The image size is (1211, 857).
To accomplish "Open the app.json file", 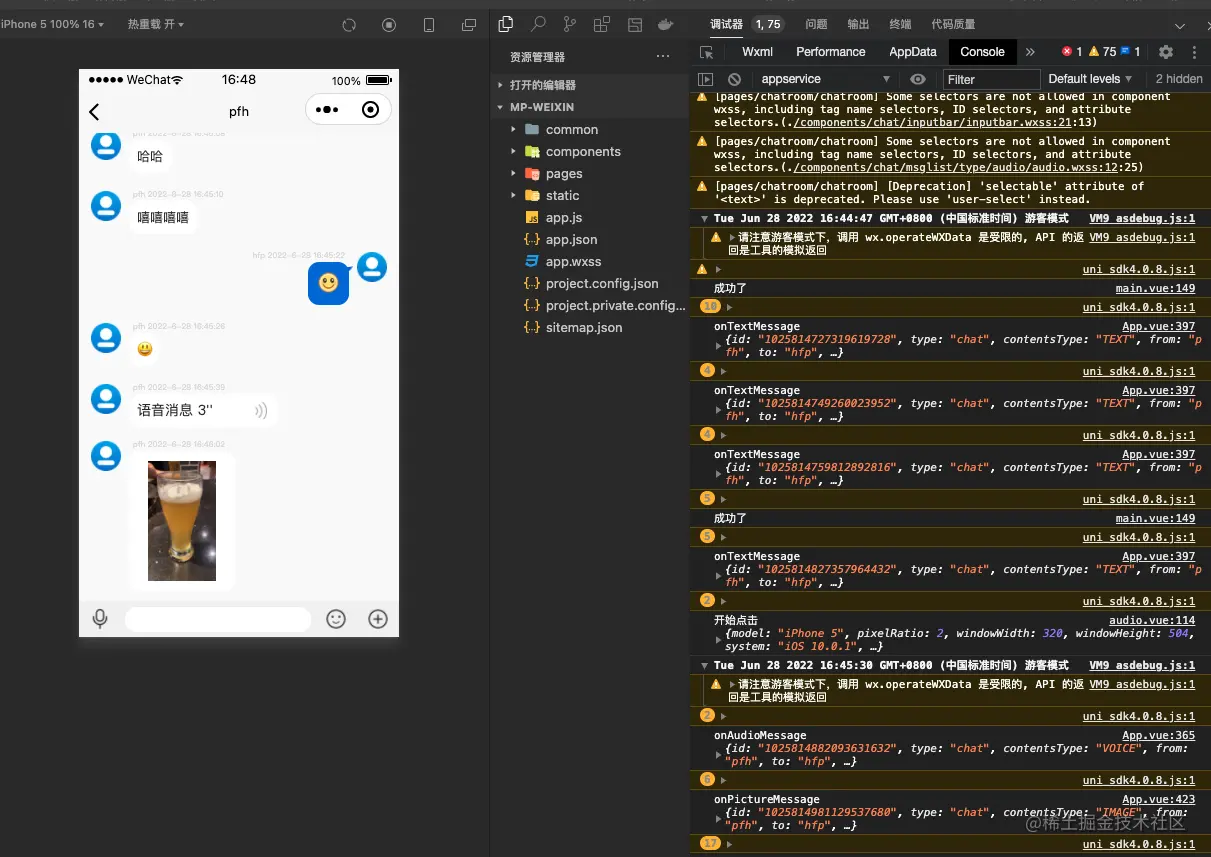I will (571, 240).
